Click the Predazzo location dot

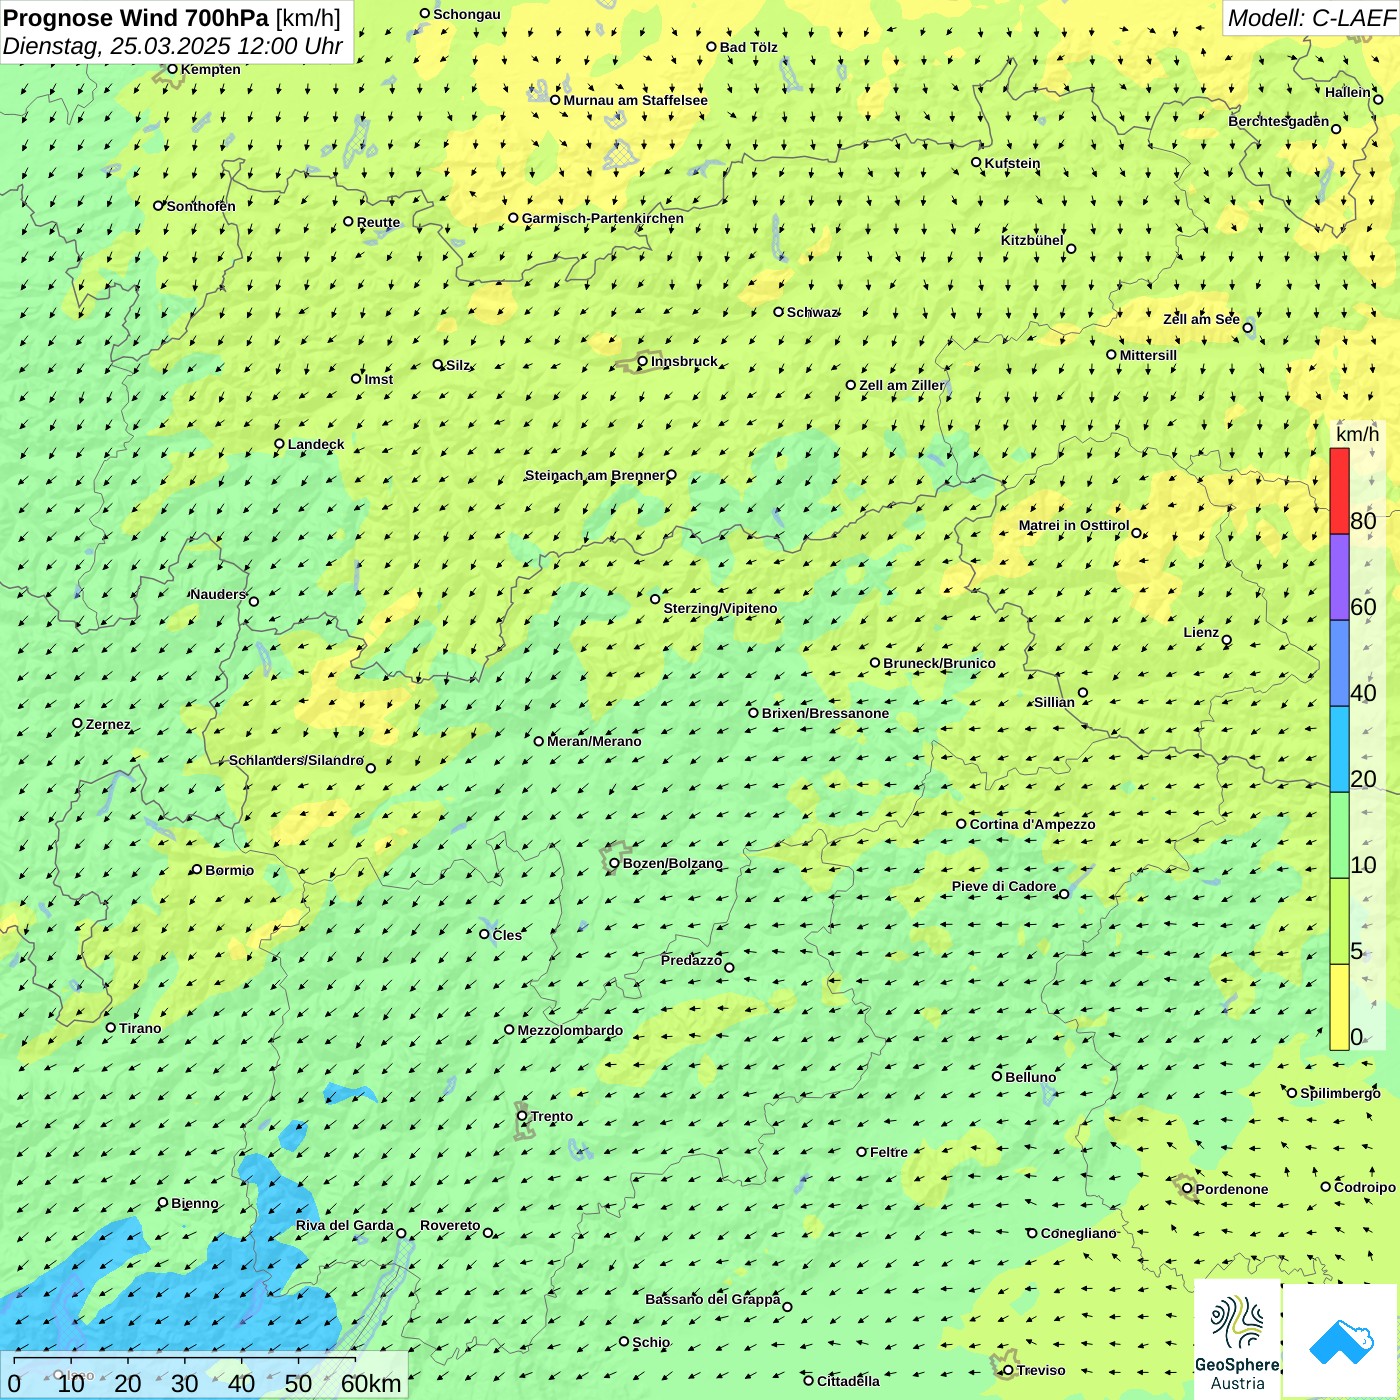coord(729,967)
